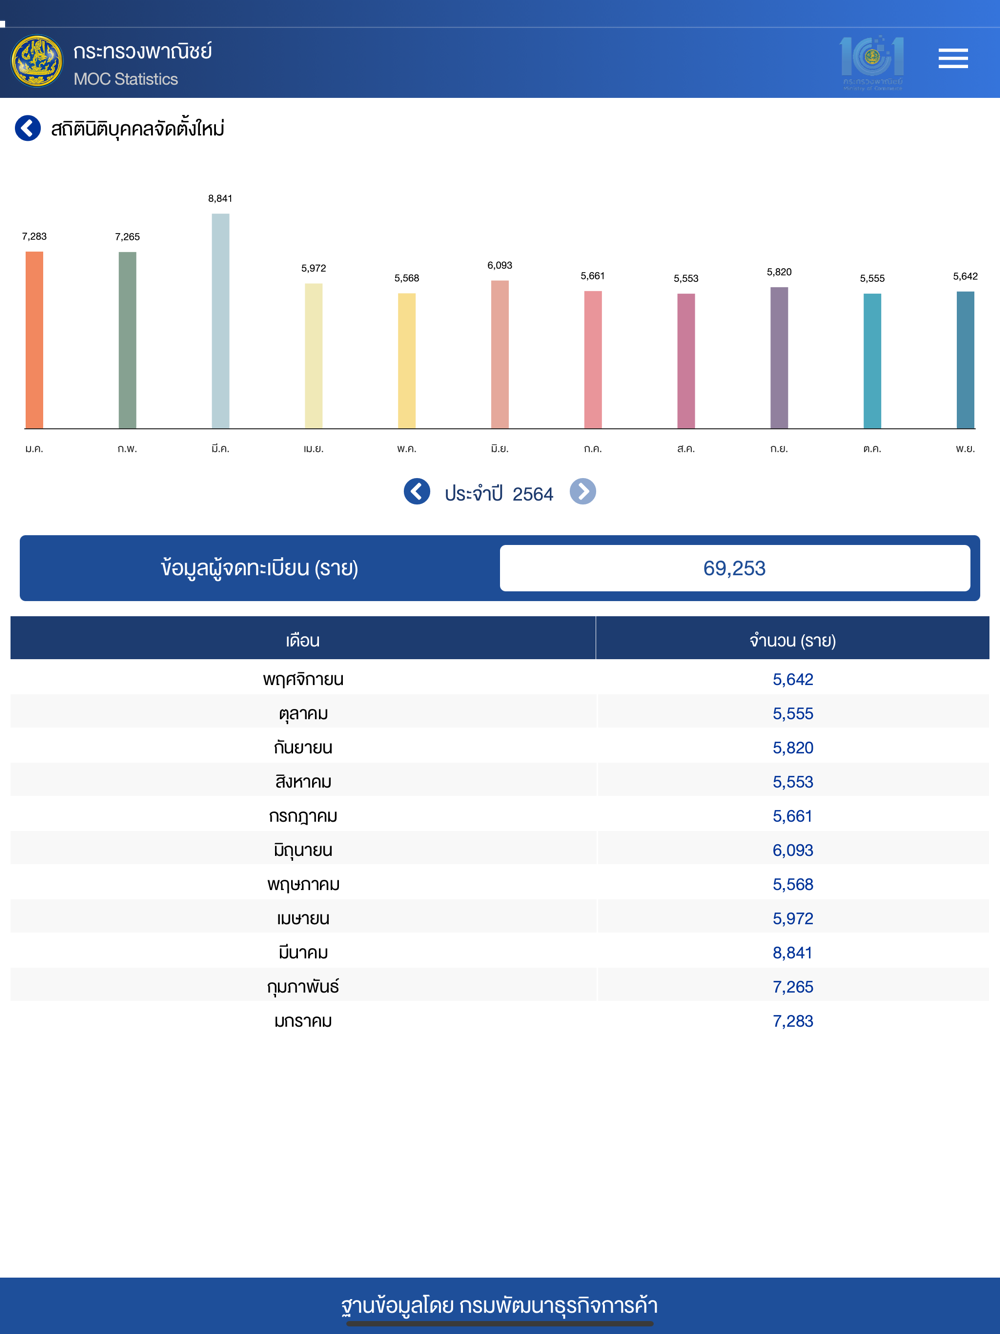Click the มี.ค. axis label under chart
Viewport: 1000px width, 1334px height.
click(x=220, y=448)
